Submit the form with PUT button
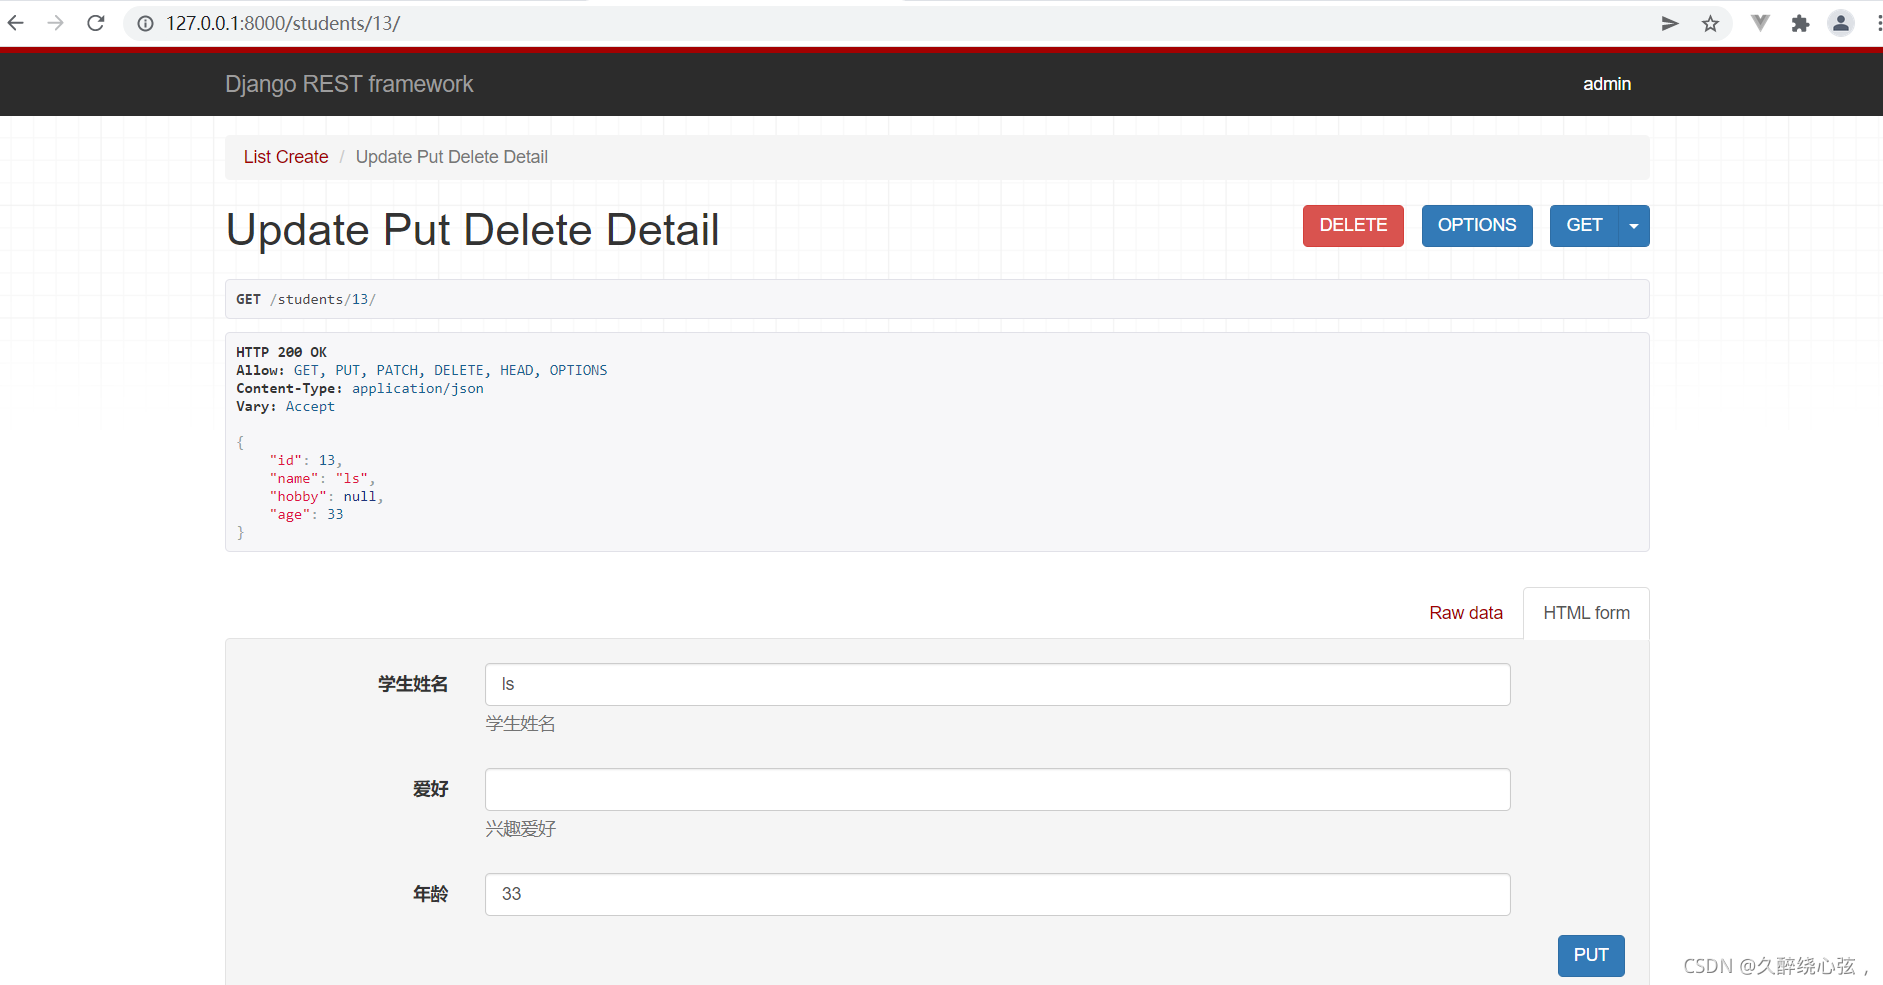 1591,955
